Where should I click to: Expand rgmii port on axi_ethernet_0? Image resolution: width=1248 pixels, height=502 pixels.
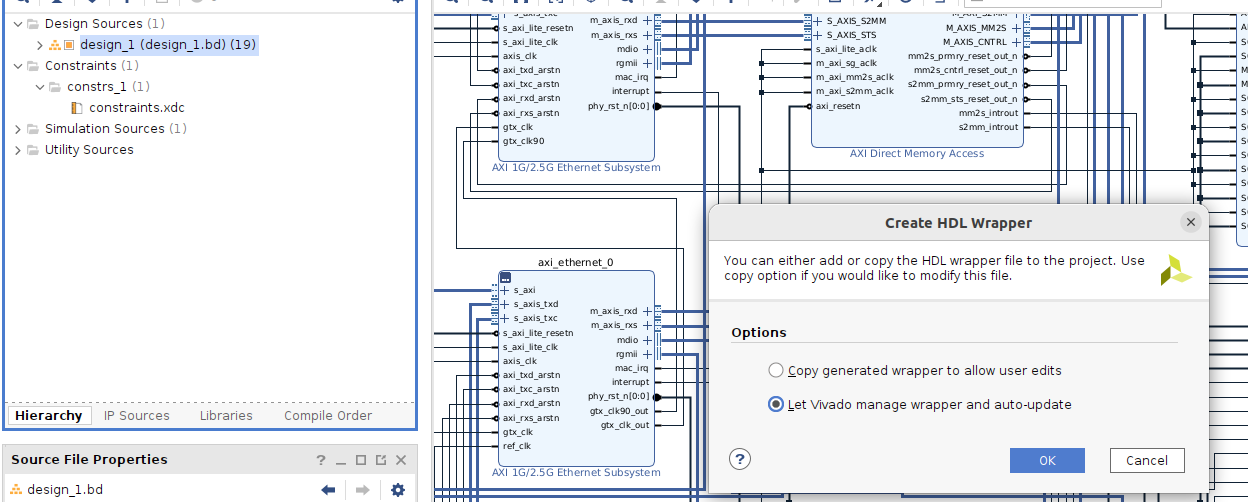tap(647, 354)
